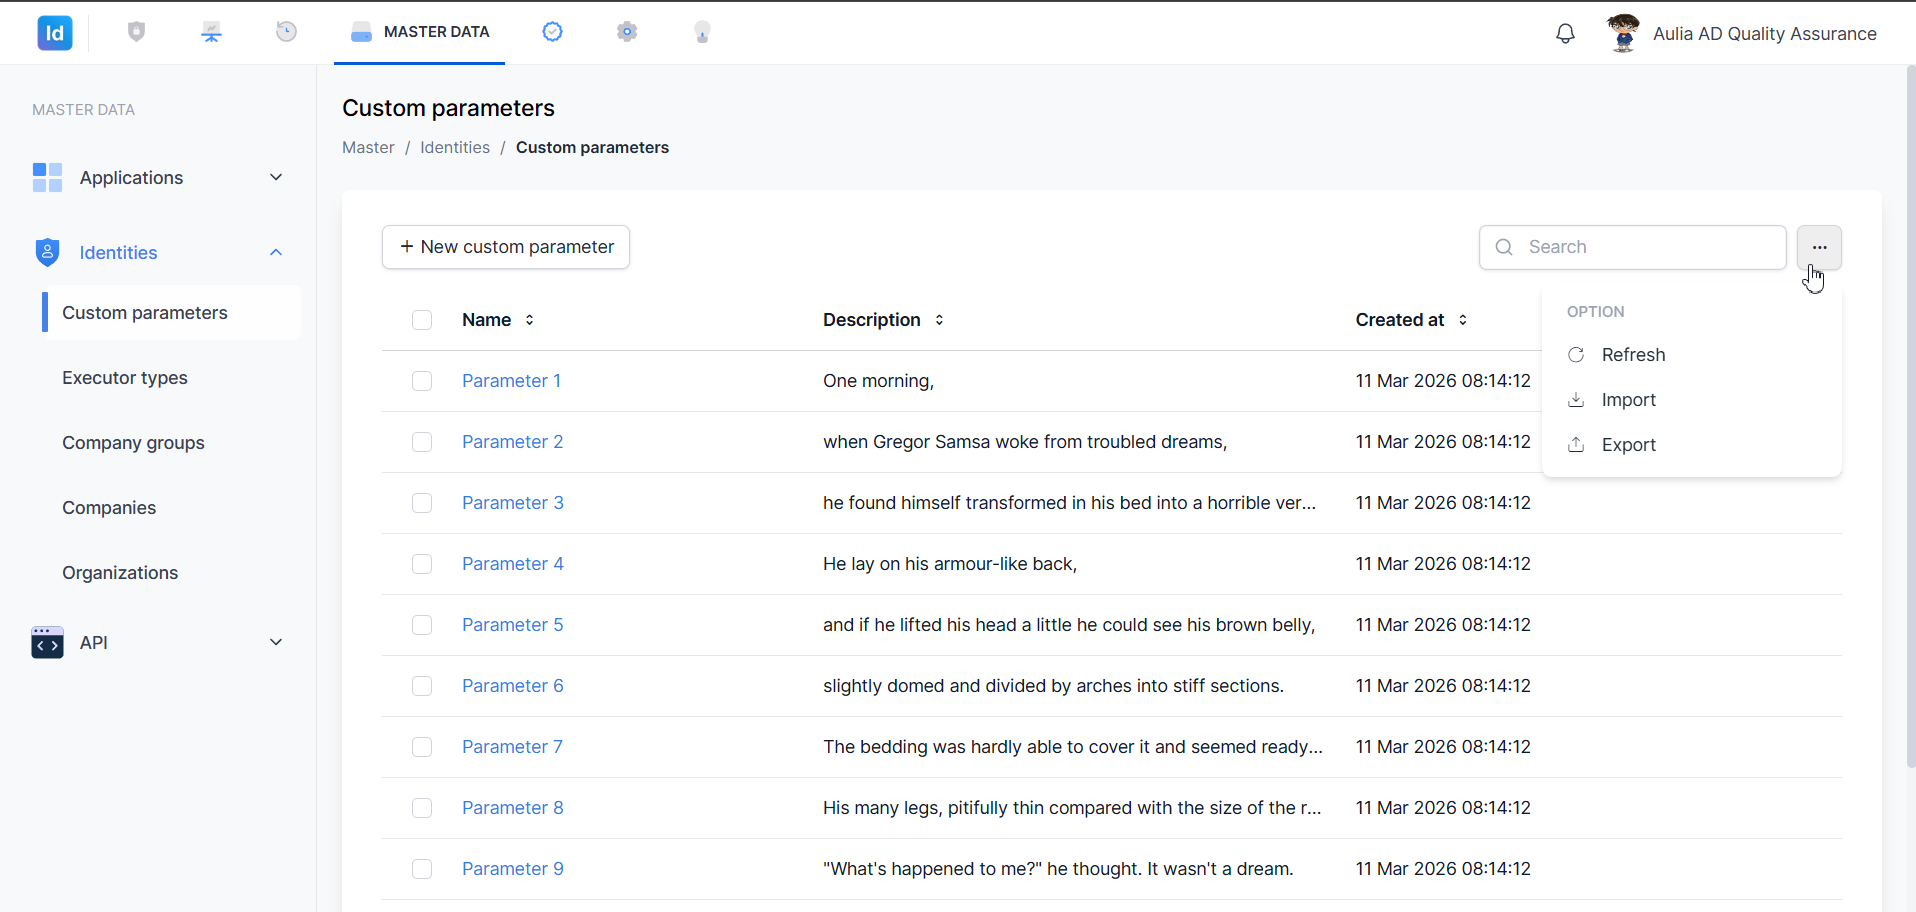Click description 'He lay on his armour-like back,'
1916x912 pixels.
coord(950,564)
